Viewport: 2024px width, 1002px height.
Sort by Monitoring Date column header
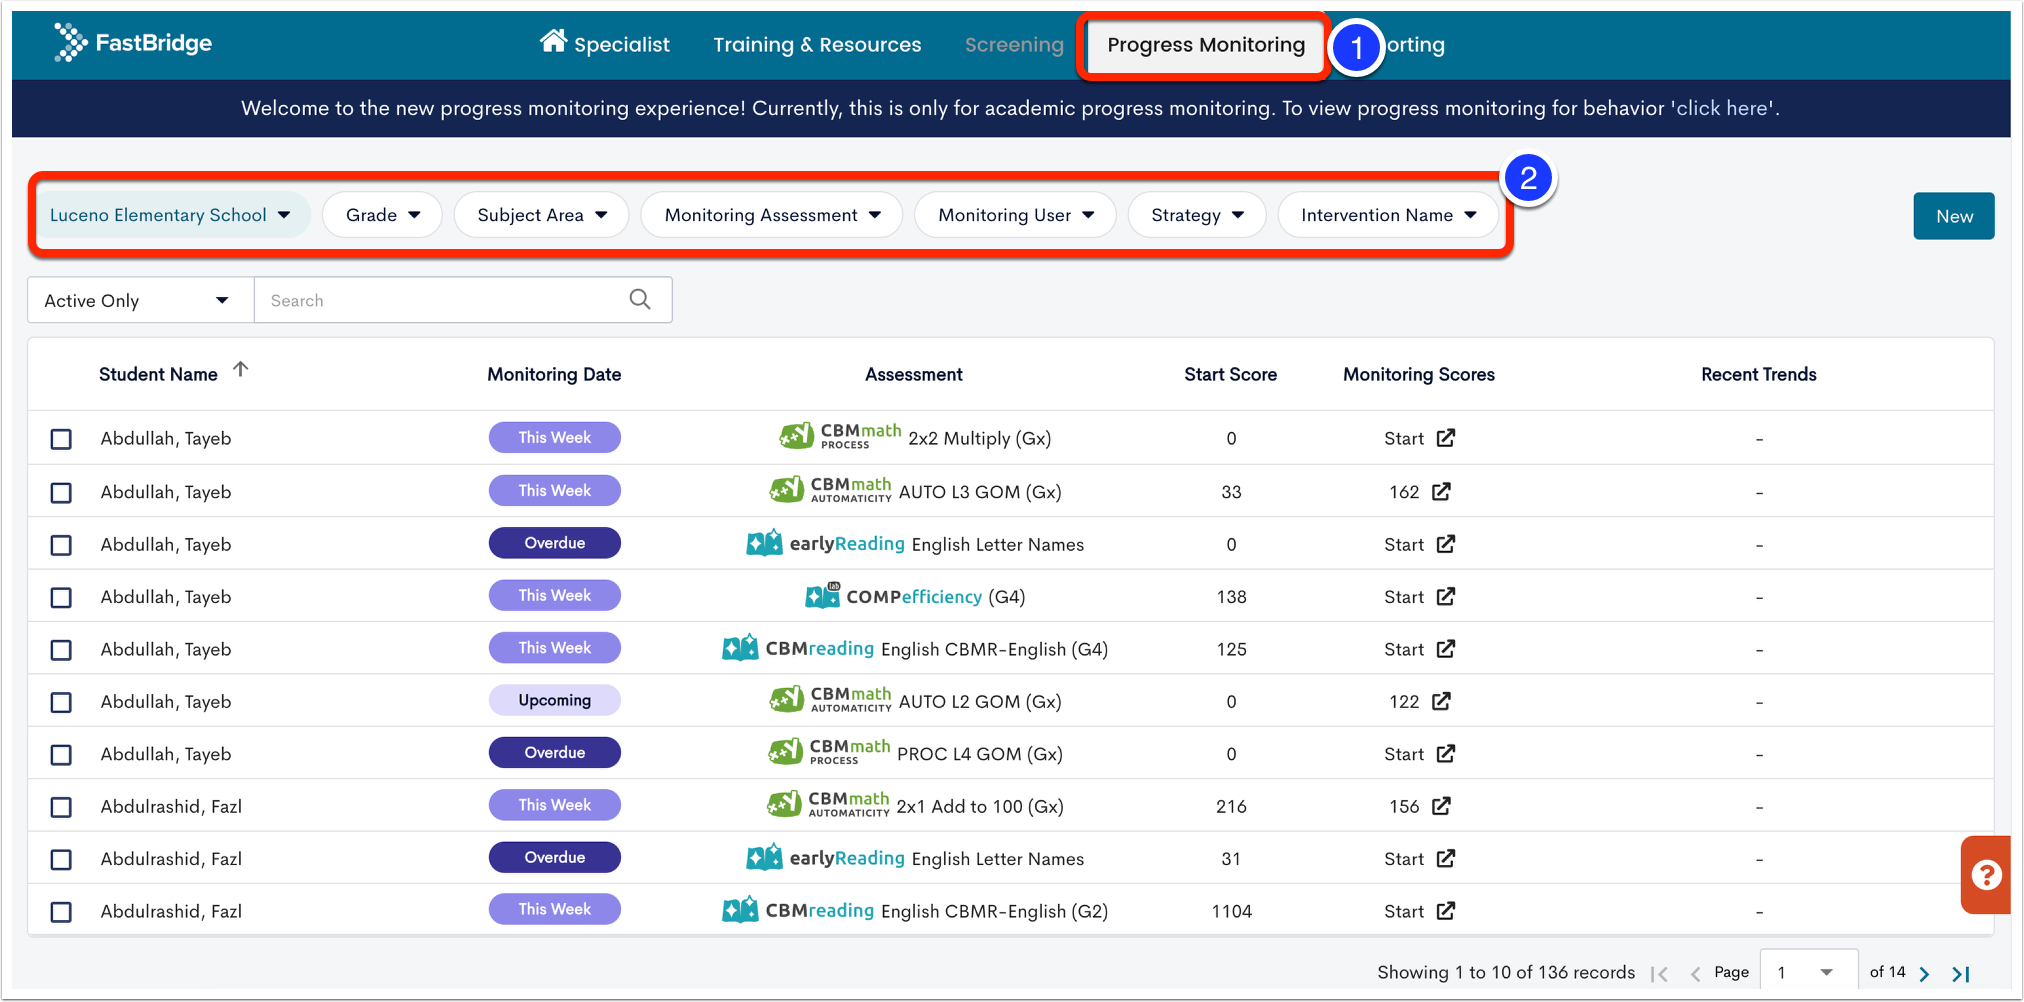pos(554,374)
